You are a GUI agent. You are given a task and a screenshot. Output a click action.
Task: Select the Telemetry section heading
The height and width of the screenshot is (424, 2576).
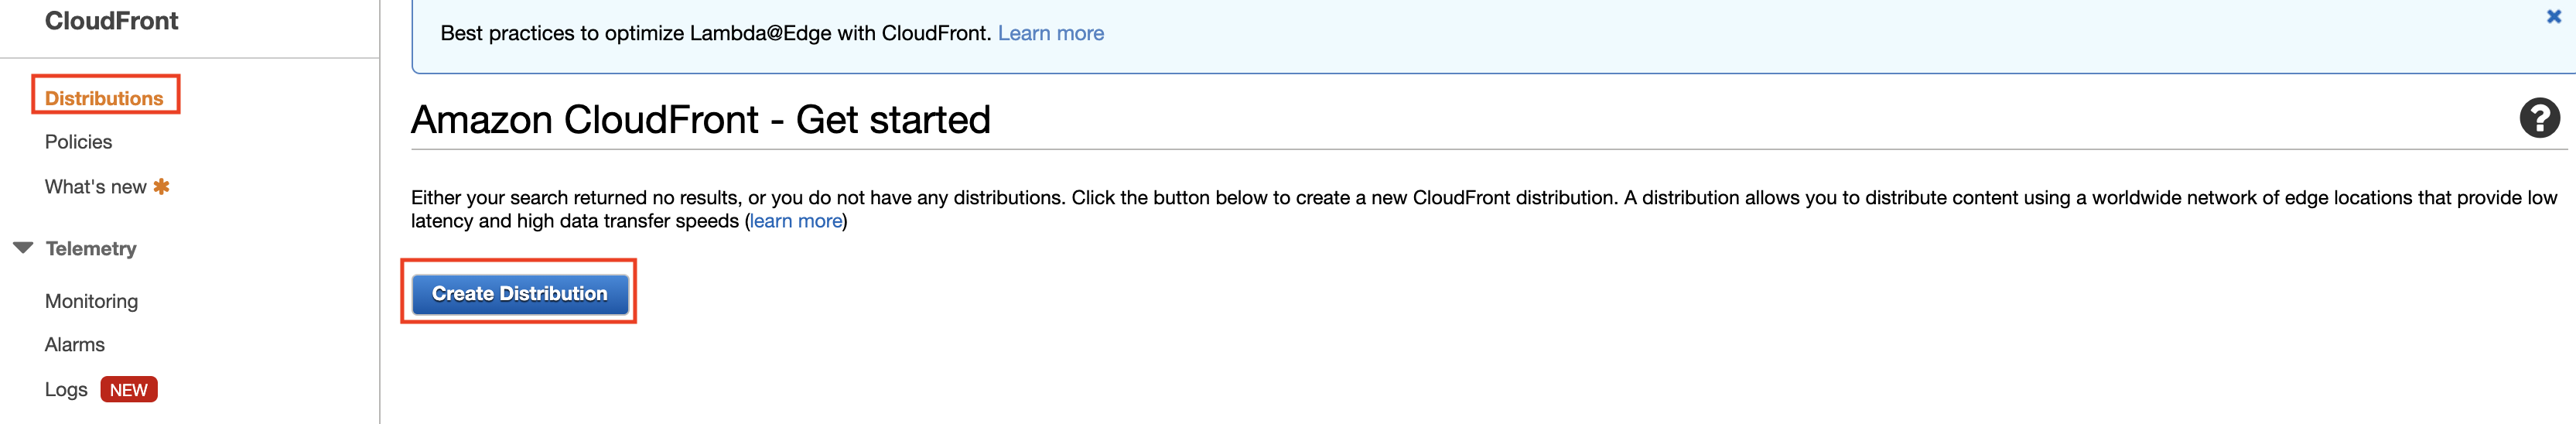tap(91, 249)
